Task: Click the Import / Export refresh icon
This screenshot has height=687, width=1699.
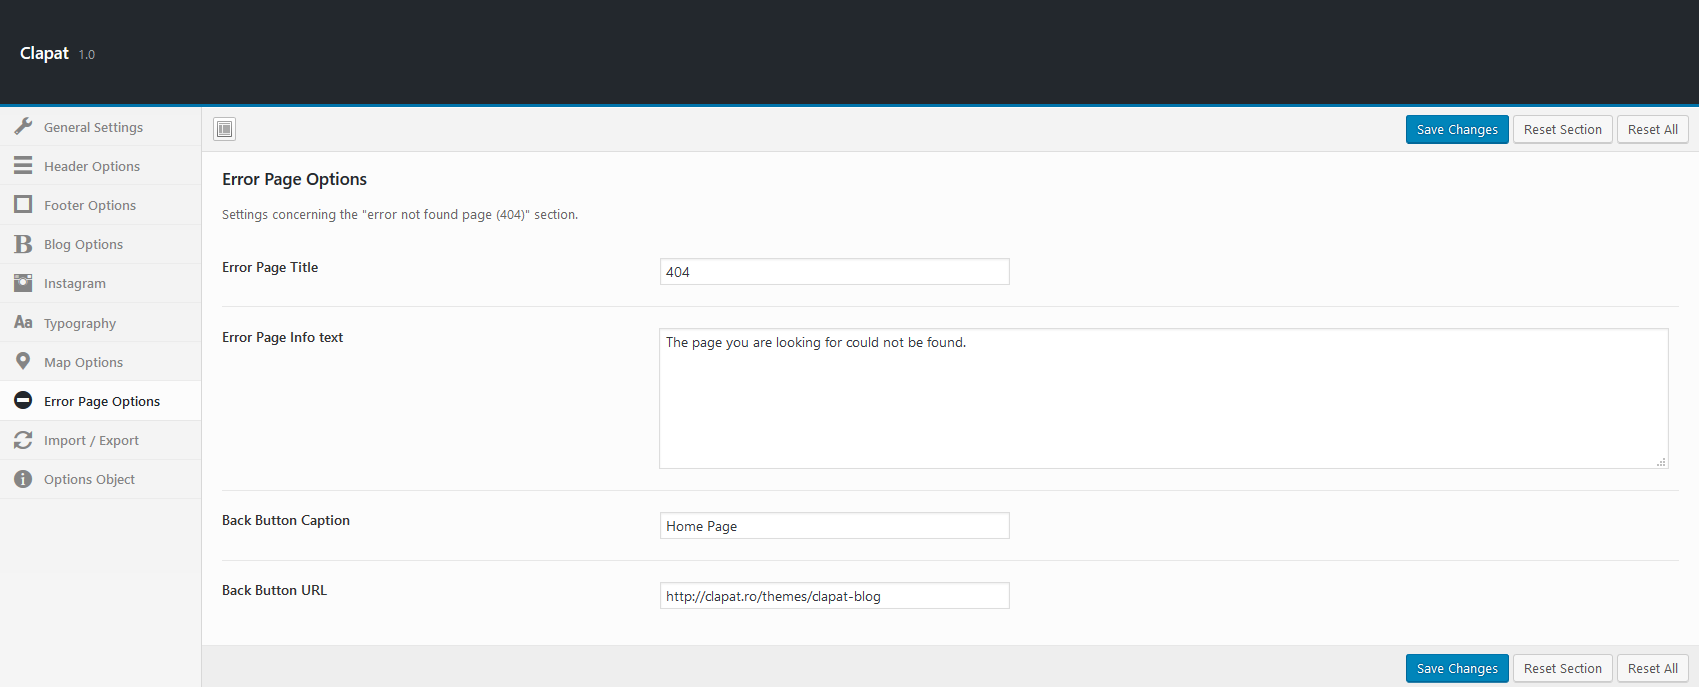Action: tap(23, 440)
